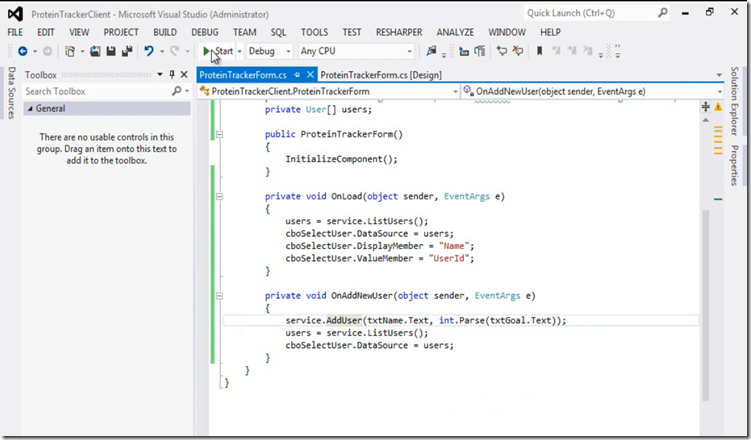
Task: Collapse the OnAddNewUser method outline box
Action: click(x=219, y=296)
